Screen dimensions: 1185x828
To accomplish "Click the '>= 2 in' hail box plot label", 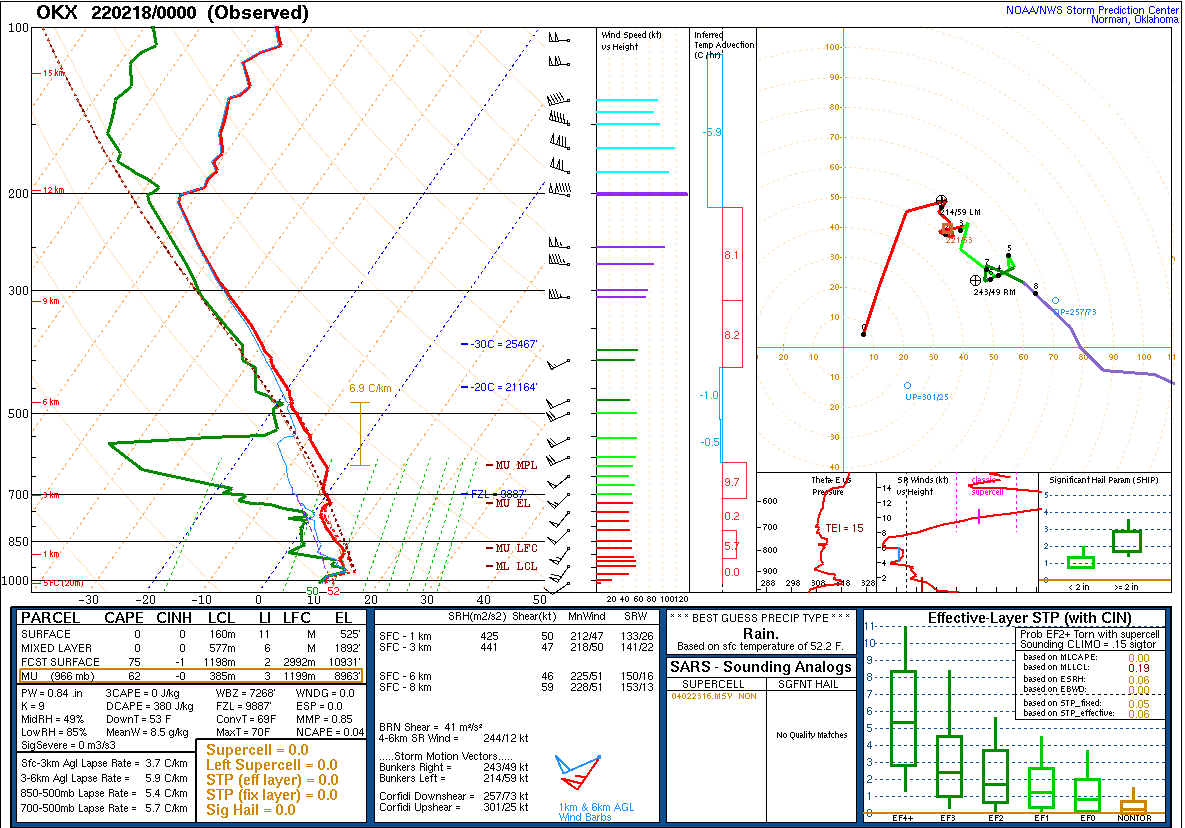I will pyautogui.click(x=1126, y=587).
